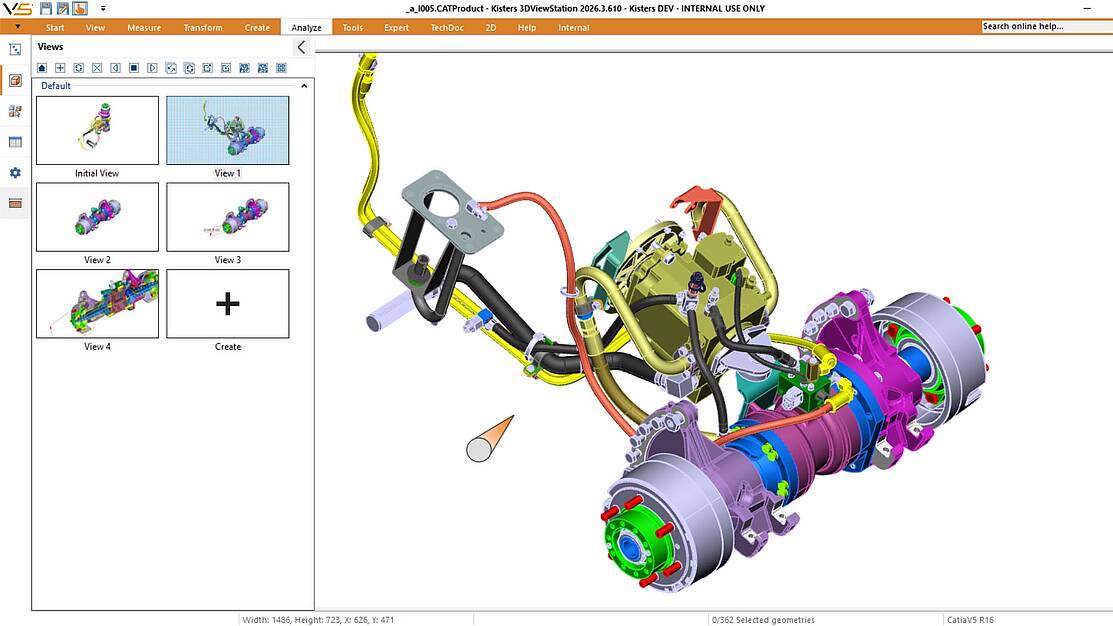Viewport: 1113px width, 626px height.
Task: Open the Start ribbon tab
Action: (x=55, y=28)
